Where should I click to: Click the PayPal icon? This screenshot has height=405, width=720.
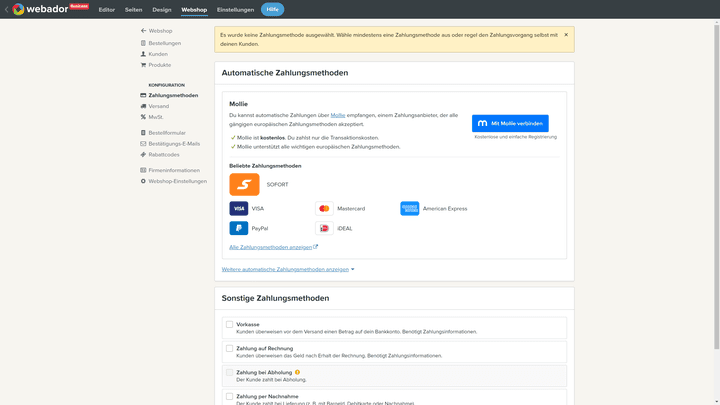(x=239, y=228)
